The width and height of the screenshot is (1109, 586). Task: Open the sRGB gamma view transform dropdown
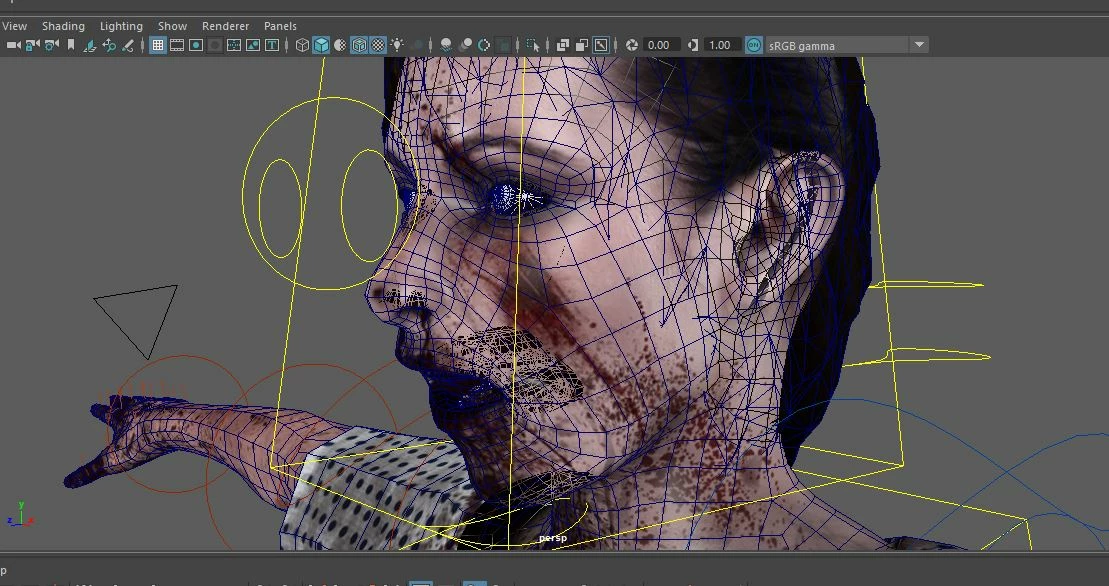[918, 45]
